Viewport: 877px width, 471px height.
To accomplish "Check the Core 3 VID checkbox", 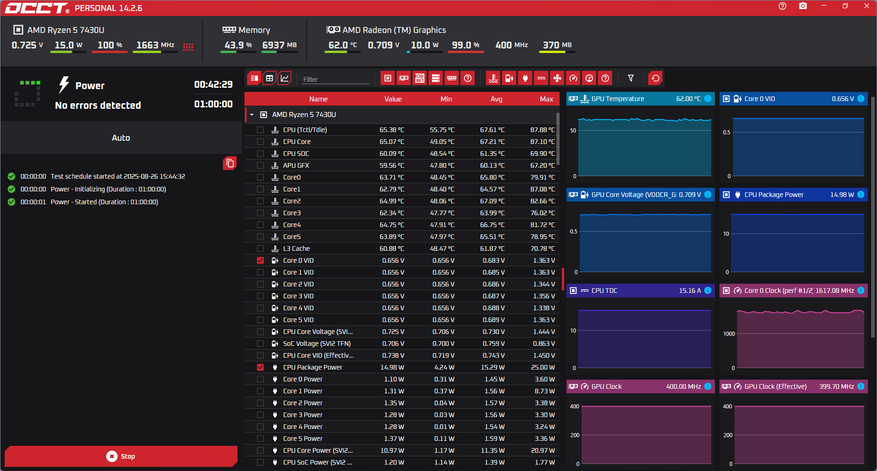I will coord(260,296).
